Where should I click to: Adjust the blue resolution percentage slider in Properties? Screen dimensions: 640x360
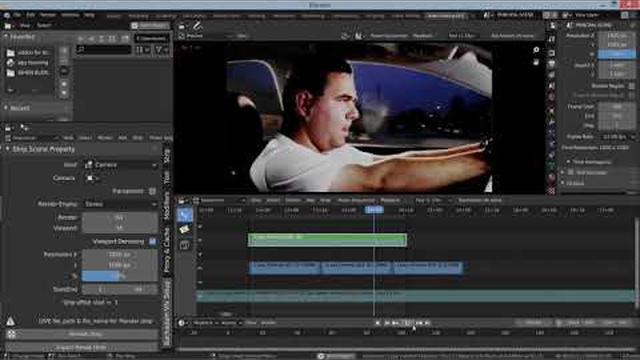(x=617, y=54)
